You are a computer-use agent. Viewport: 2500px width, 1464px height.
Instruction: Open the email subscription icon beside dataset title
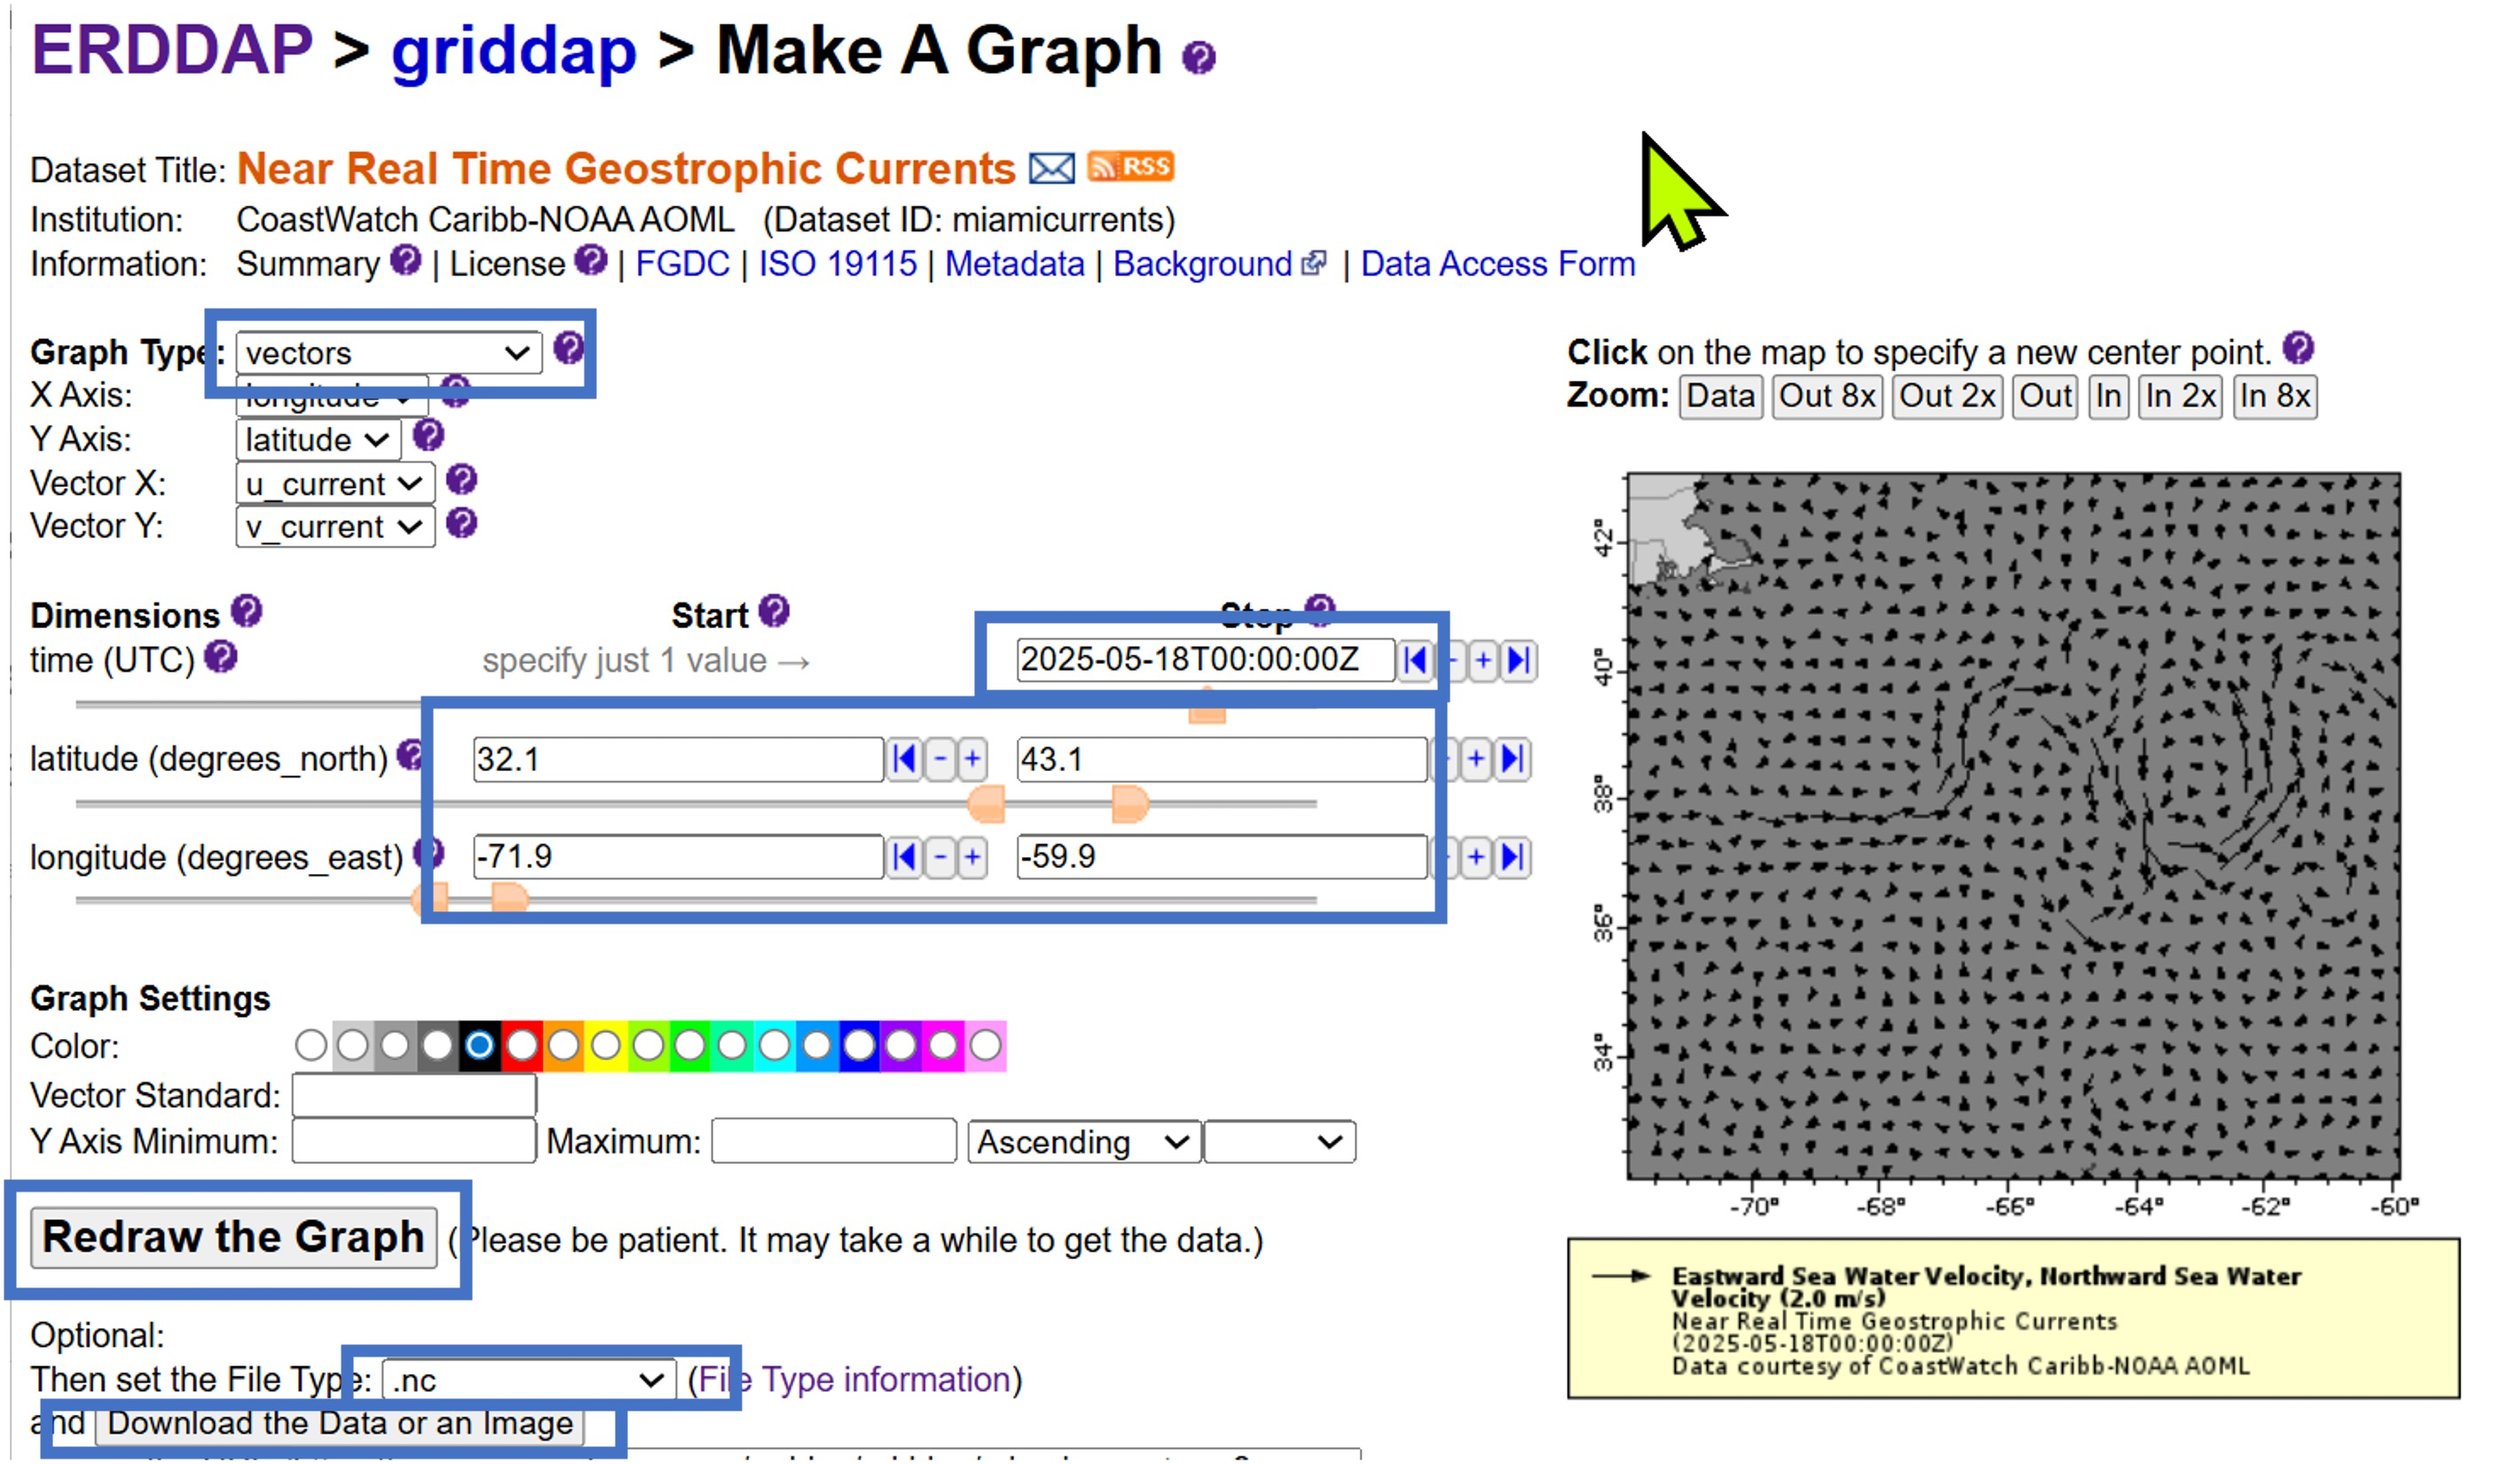pos(1051,168)
